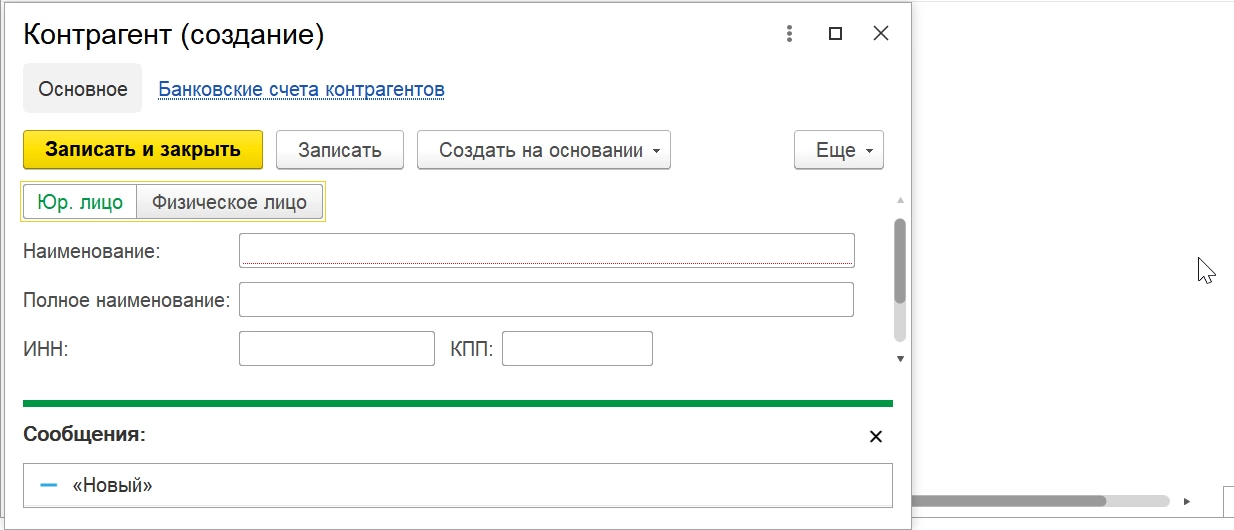Viewport: 1234px width, 530px height.
Task: Click the right horizontal scroll arrow
Action: tap(1187, 500)
